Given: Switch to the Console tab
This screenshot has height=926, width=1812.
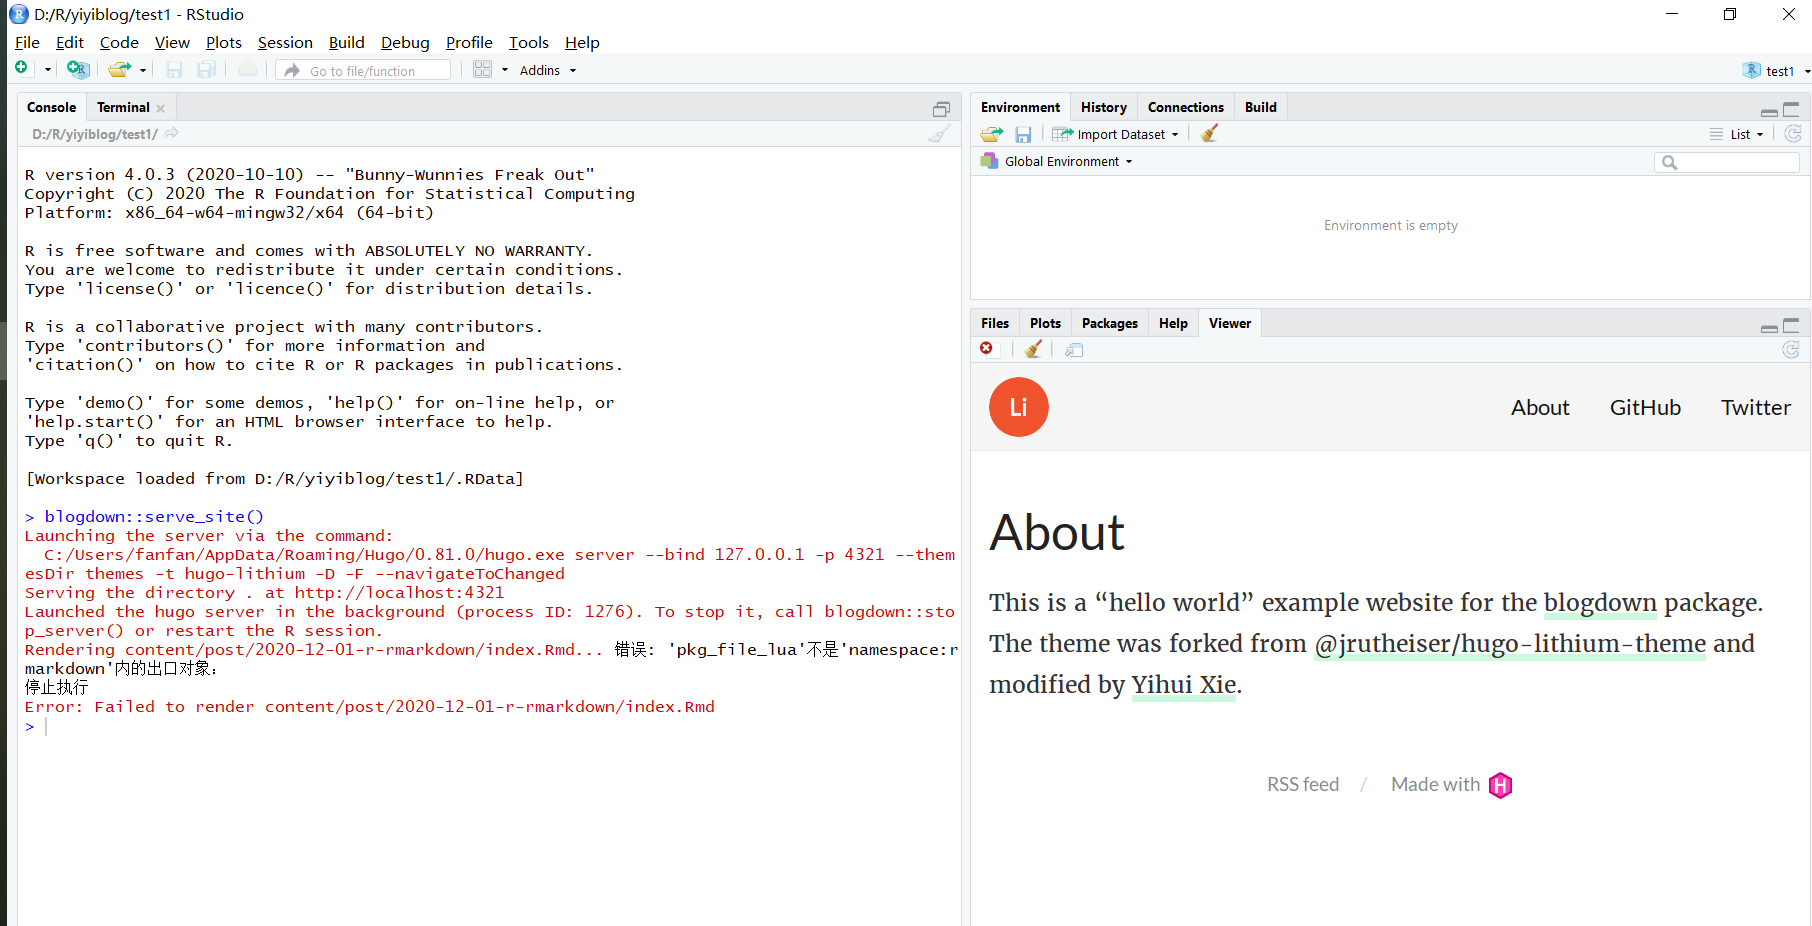Looking at the screenshot, I should point(52,107).
